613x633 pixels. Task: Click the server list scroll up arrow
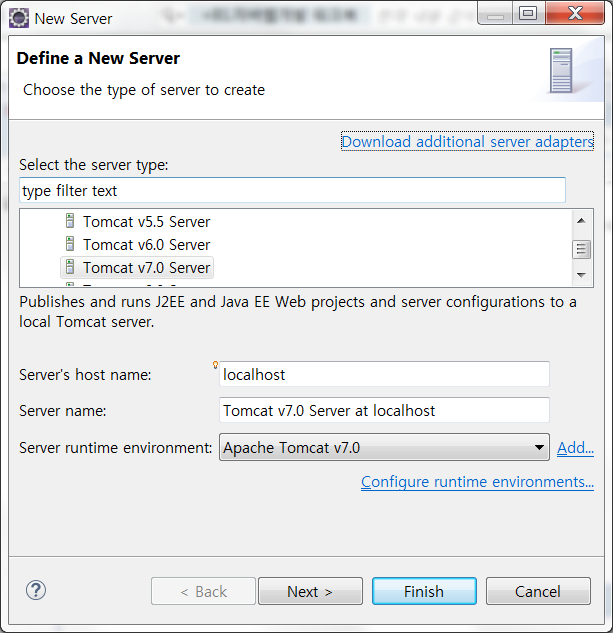point(582,220)
